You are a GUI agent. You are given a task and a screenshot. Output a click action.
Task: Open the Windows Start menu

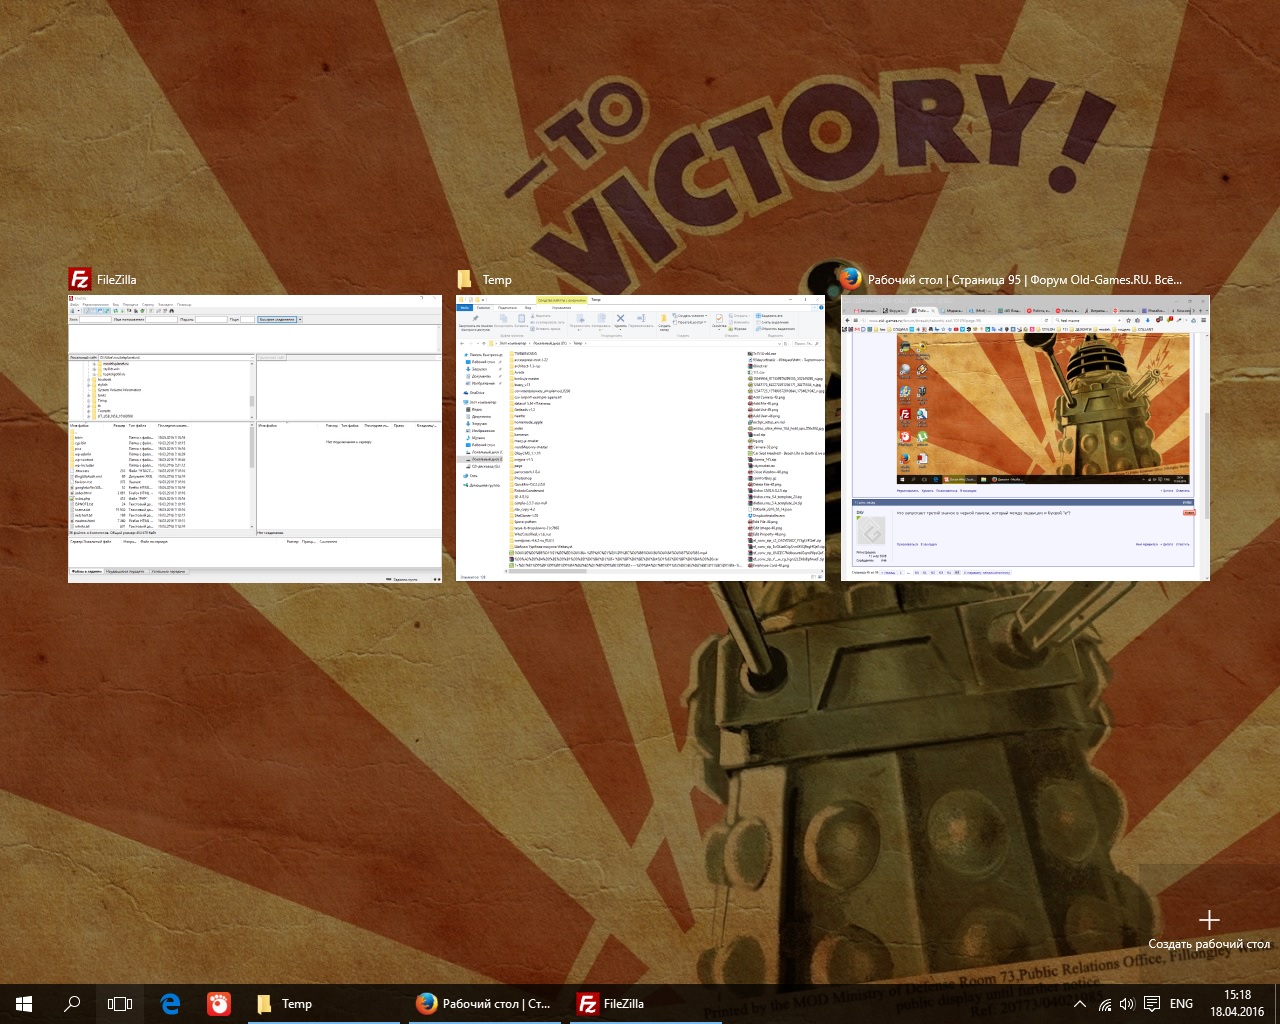tap(24, 1004)
